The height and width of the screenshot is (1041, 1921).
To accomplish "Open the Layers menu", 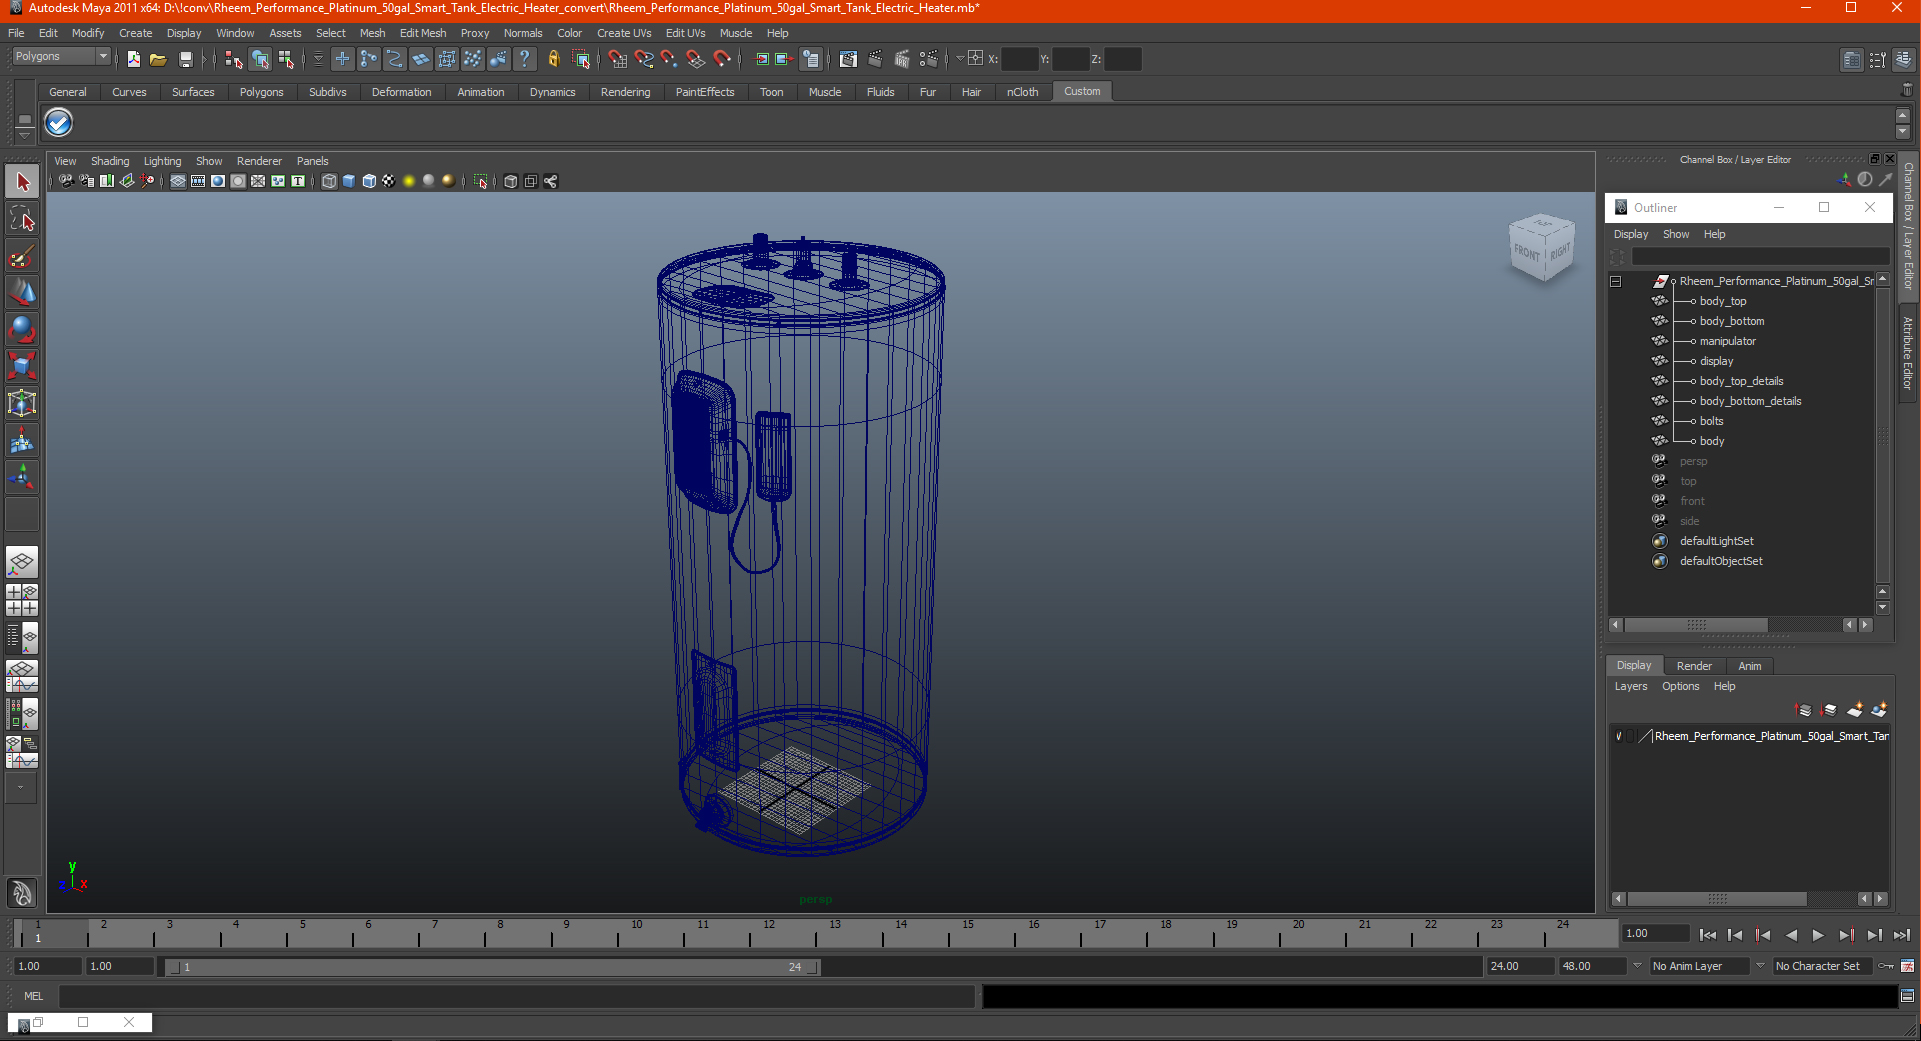I will pos(1630,687).
